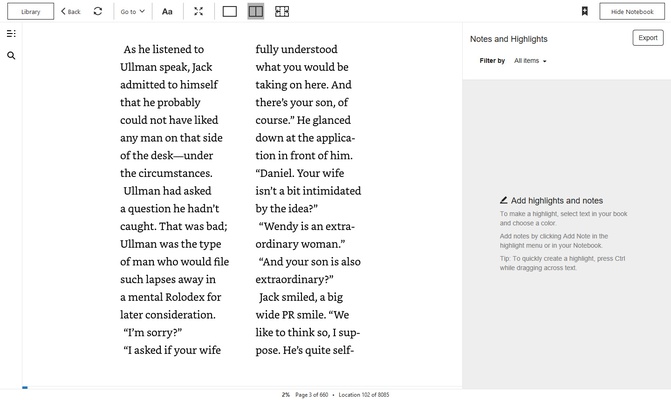
Task: Click the line '“I’m sorry?”'
Action: coord(153,332)
